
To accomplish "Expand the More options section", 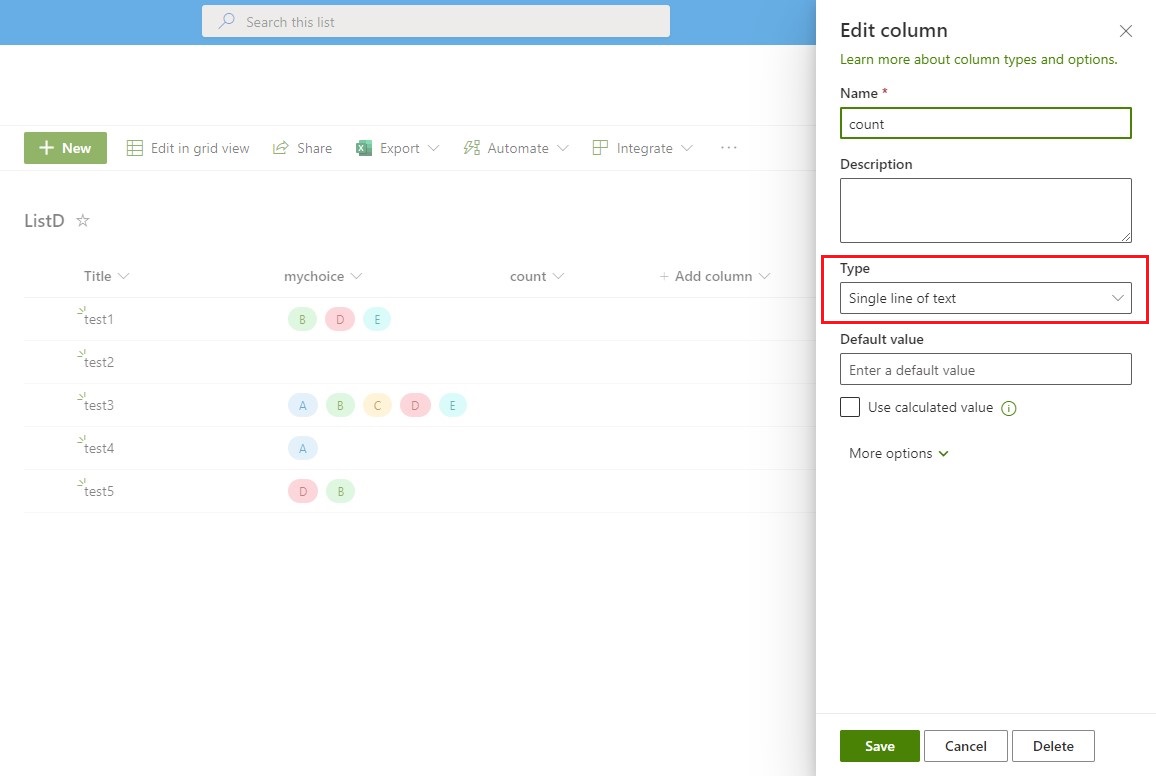I will [x=898, y=453].
